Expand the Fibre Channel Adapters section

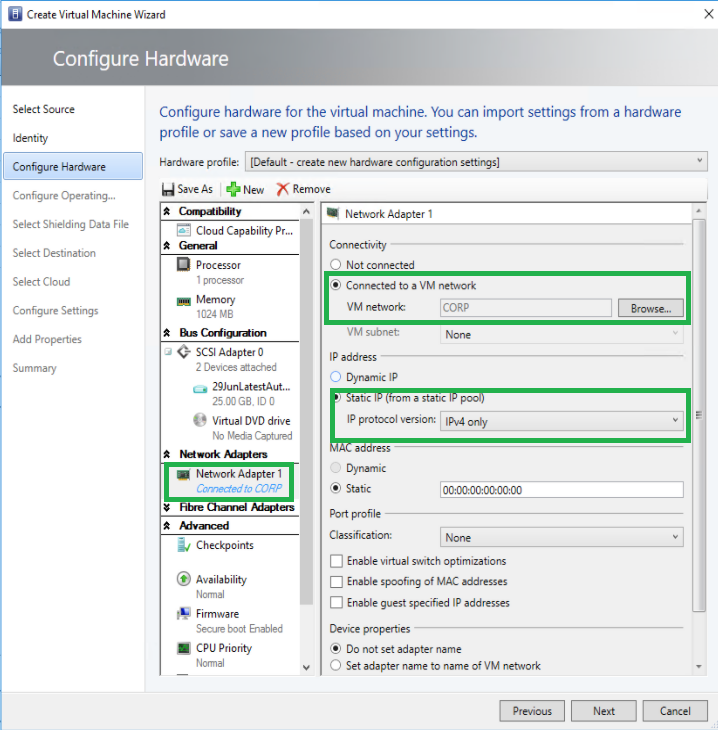click(167, 507)
